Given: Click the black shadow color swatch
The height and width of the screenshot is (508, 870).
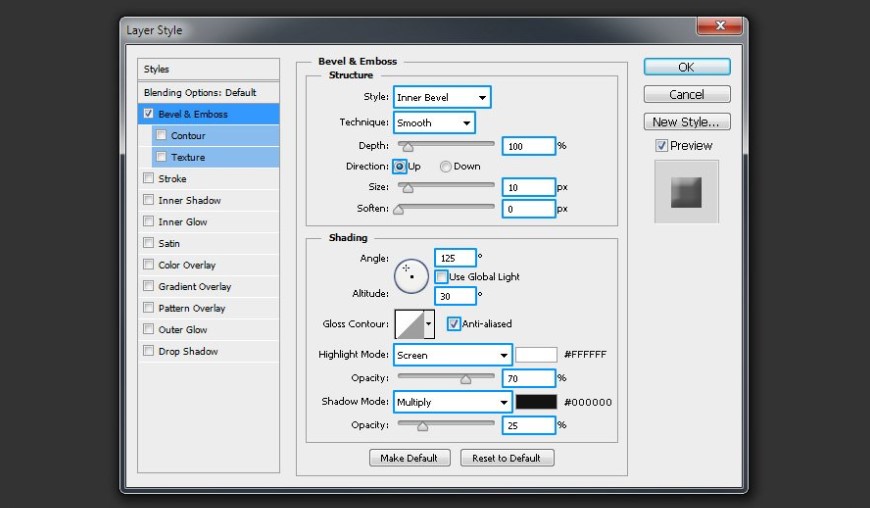Looking at the screenshot, I should click(536, 402).
